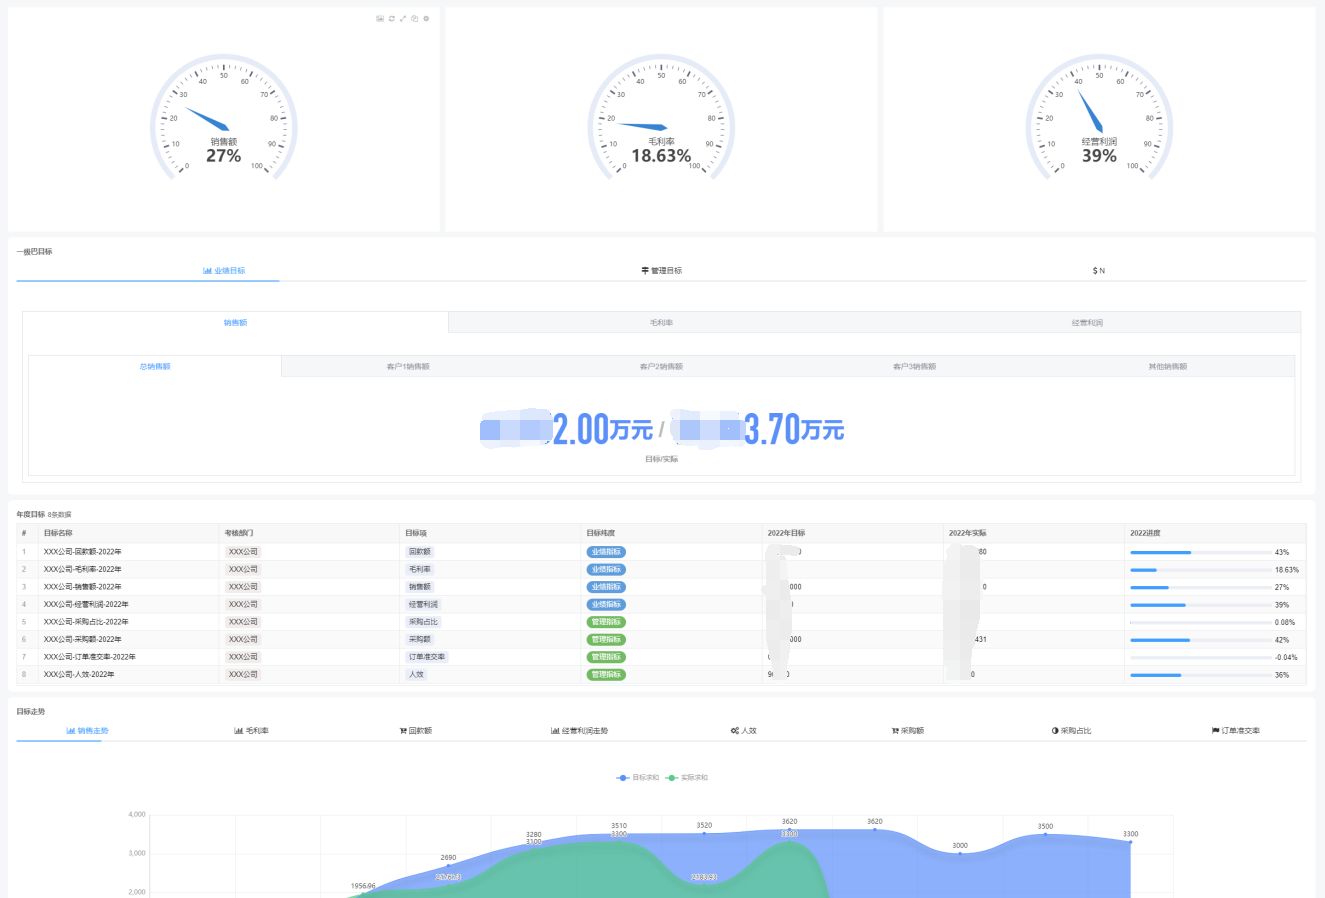Click the fullscreen expand icon on the 销售额 gauge panel
Screen dimensions: 1325x898
coord(403,19)
